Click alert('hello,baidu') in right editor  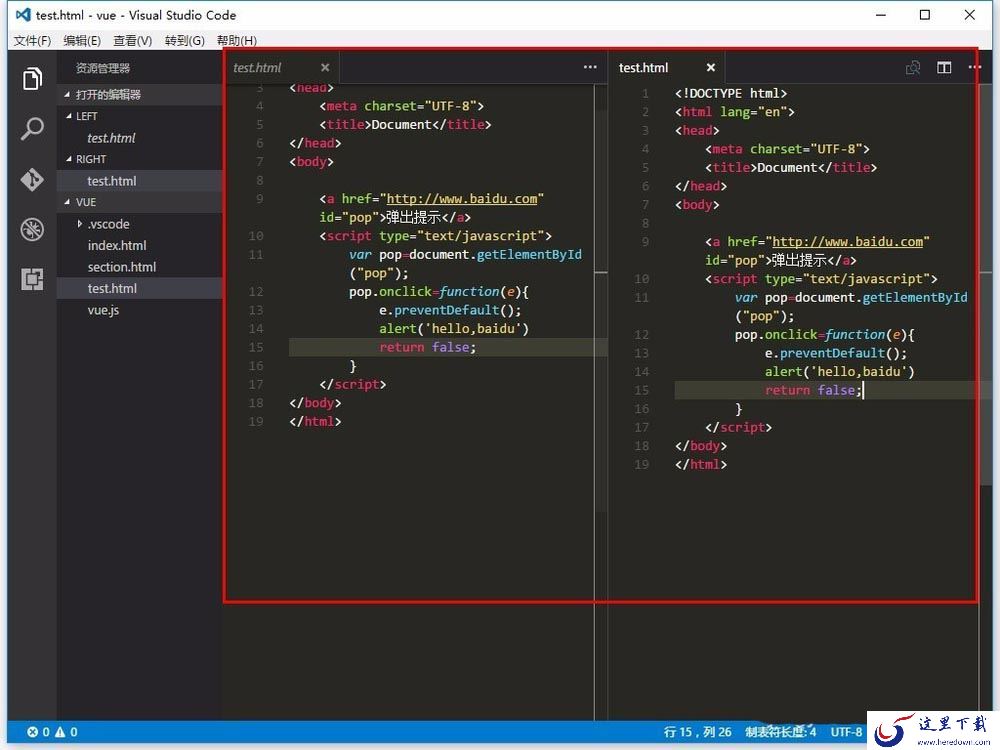coord(839,372)
